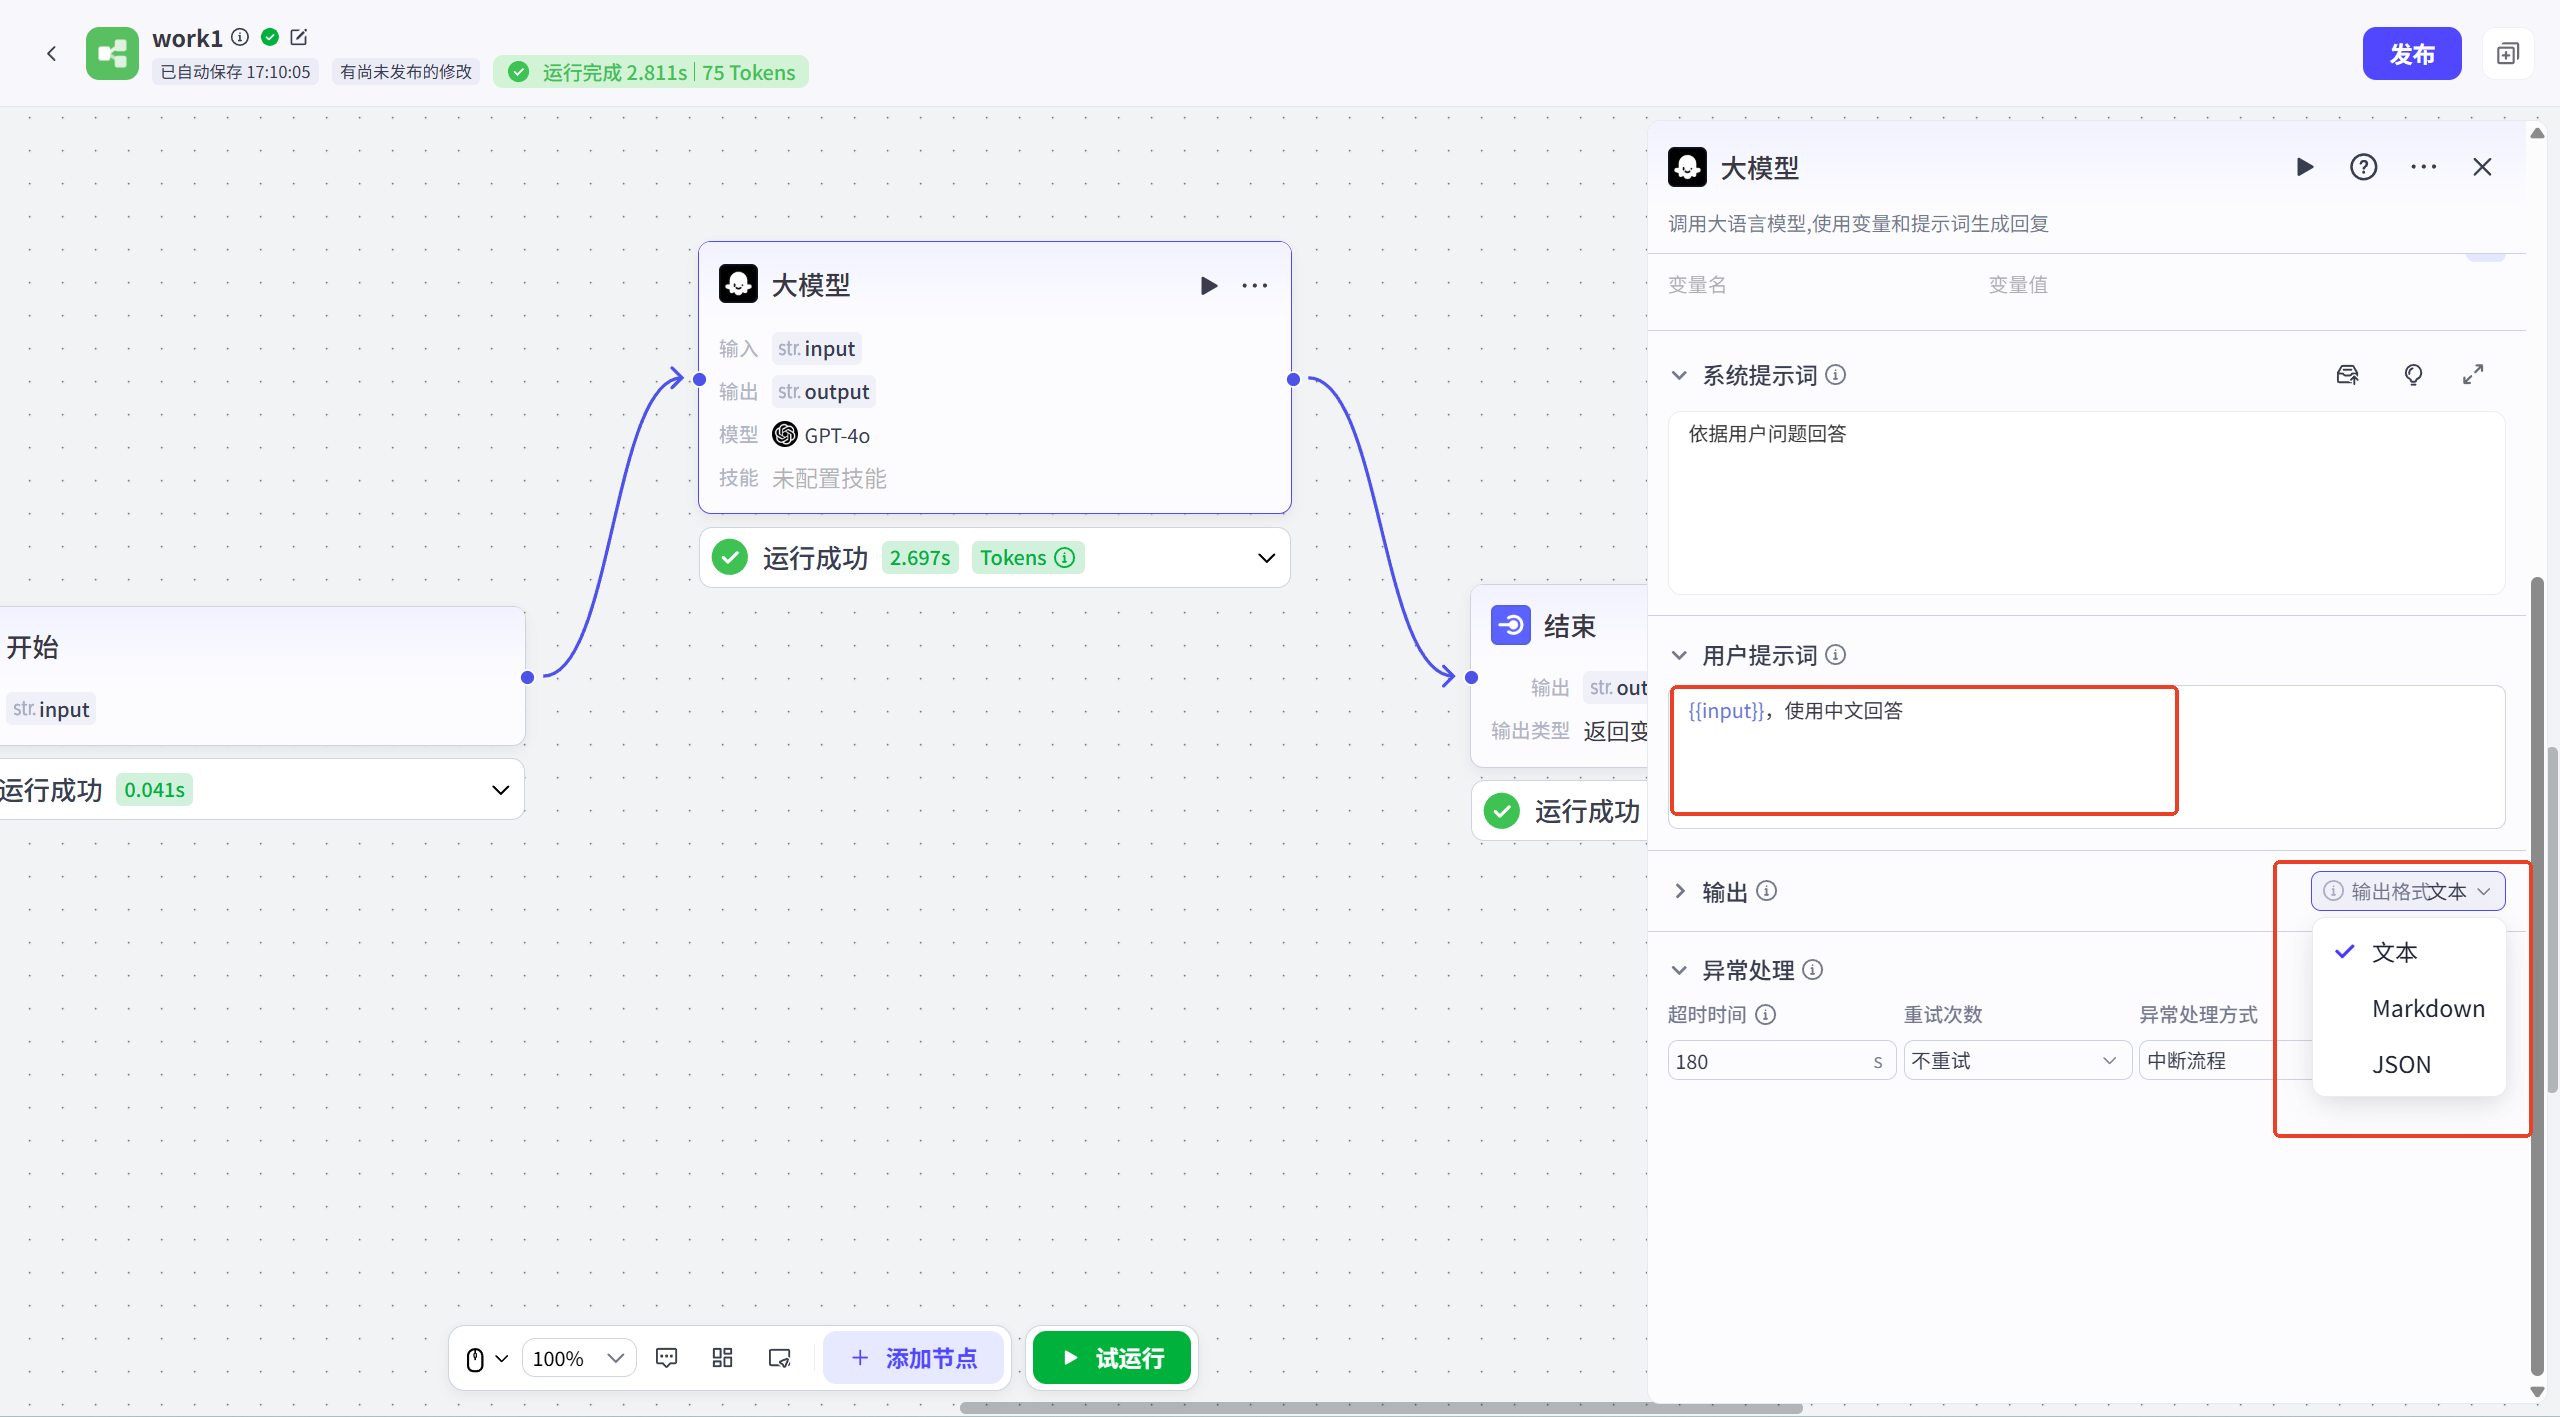Viewport: 2560px width, 1417px height.
Task: Open the 不重试 retry count dropdown
Action: (2015, 1060)
